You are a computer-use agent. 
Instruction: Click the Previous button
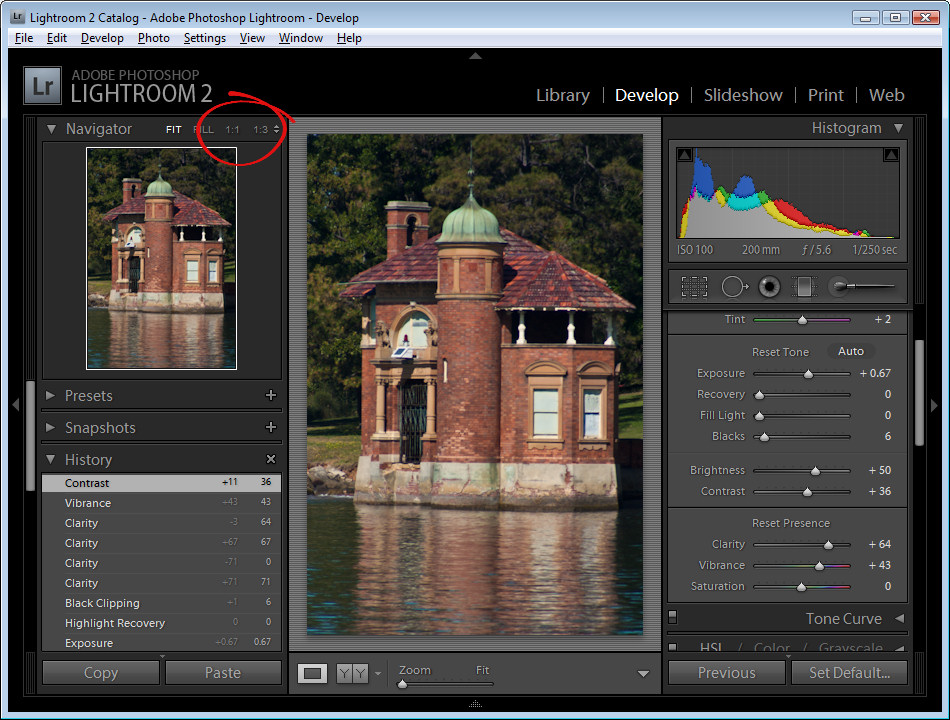click(x=726, y=673)
